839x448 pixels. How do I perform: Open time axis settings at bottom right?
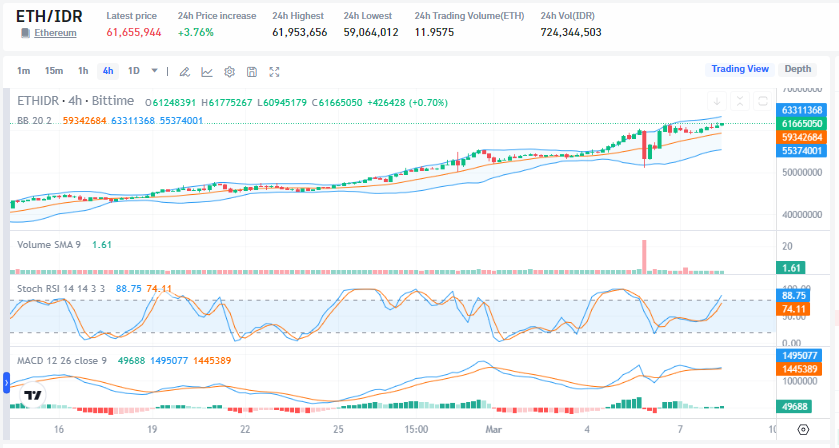tap(803, 429)
